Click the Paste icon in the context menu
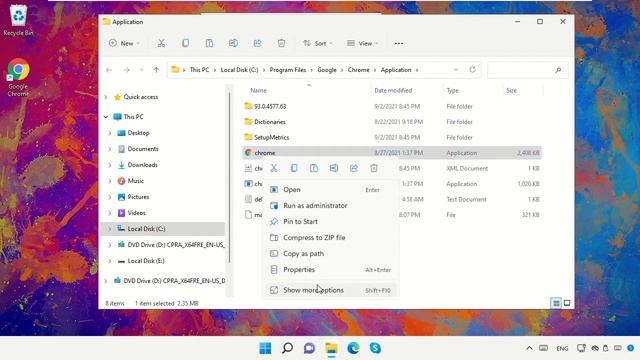 click(314, 168)
